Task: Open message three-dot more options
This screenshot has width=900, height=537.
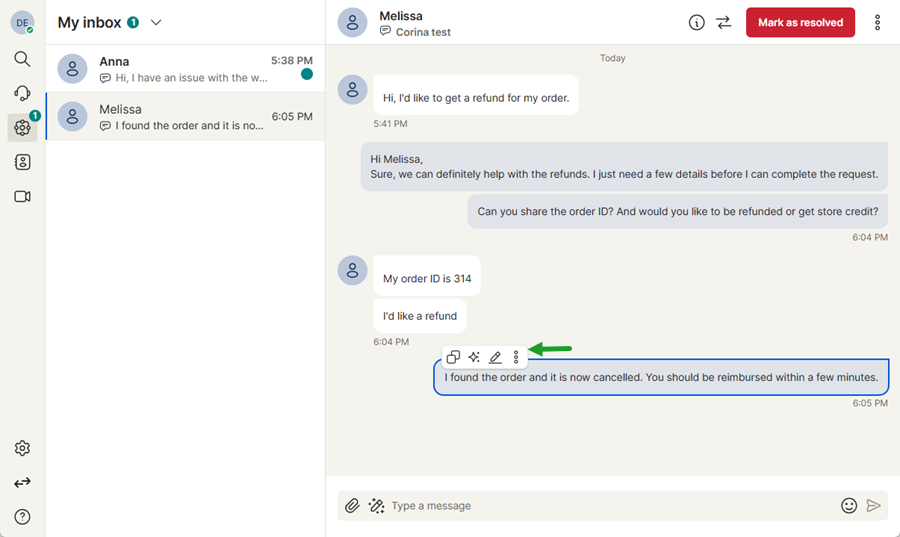Action: point(516,357)
